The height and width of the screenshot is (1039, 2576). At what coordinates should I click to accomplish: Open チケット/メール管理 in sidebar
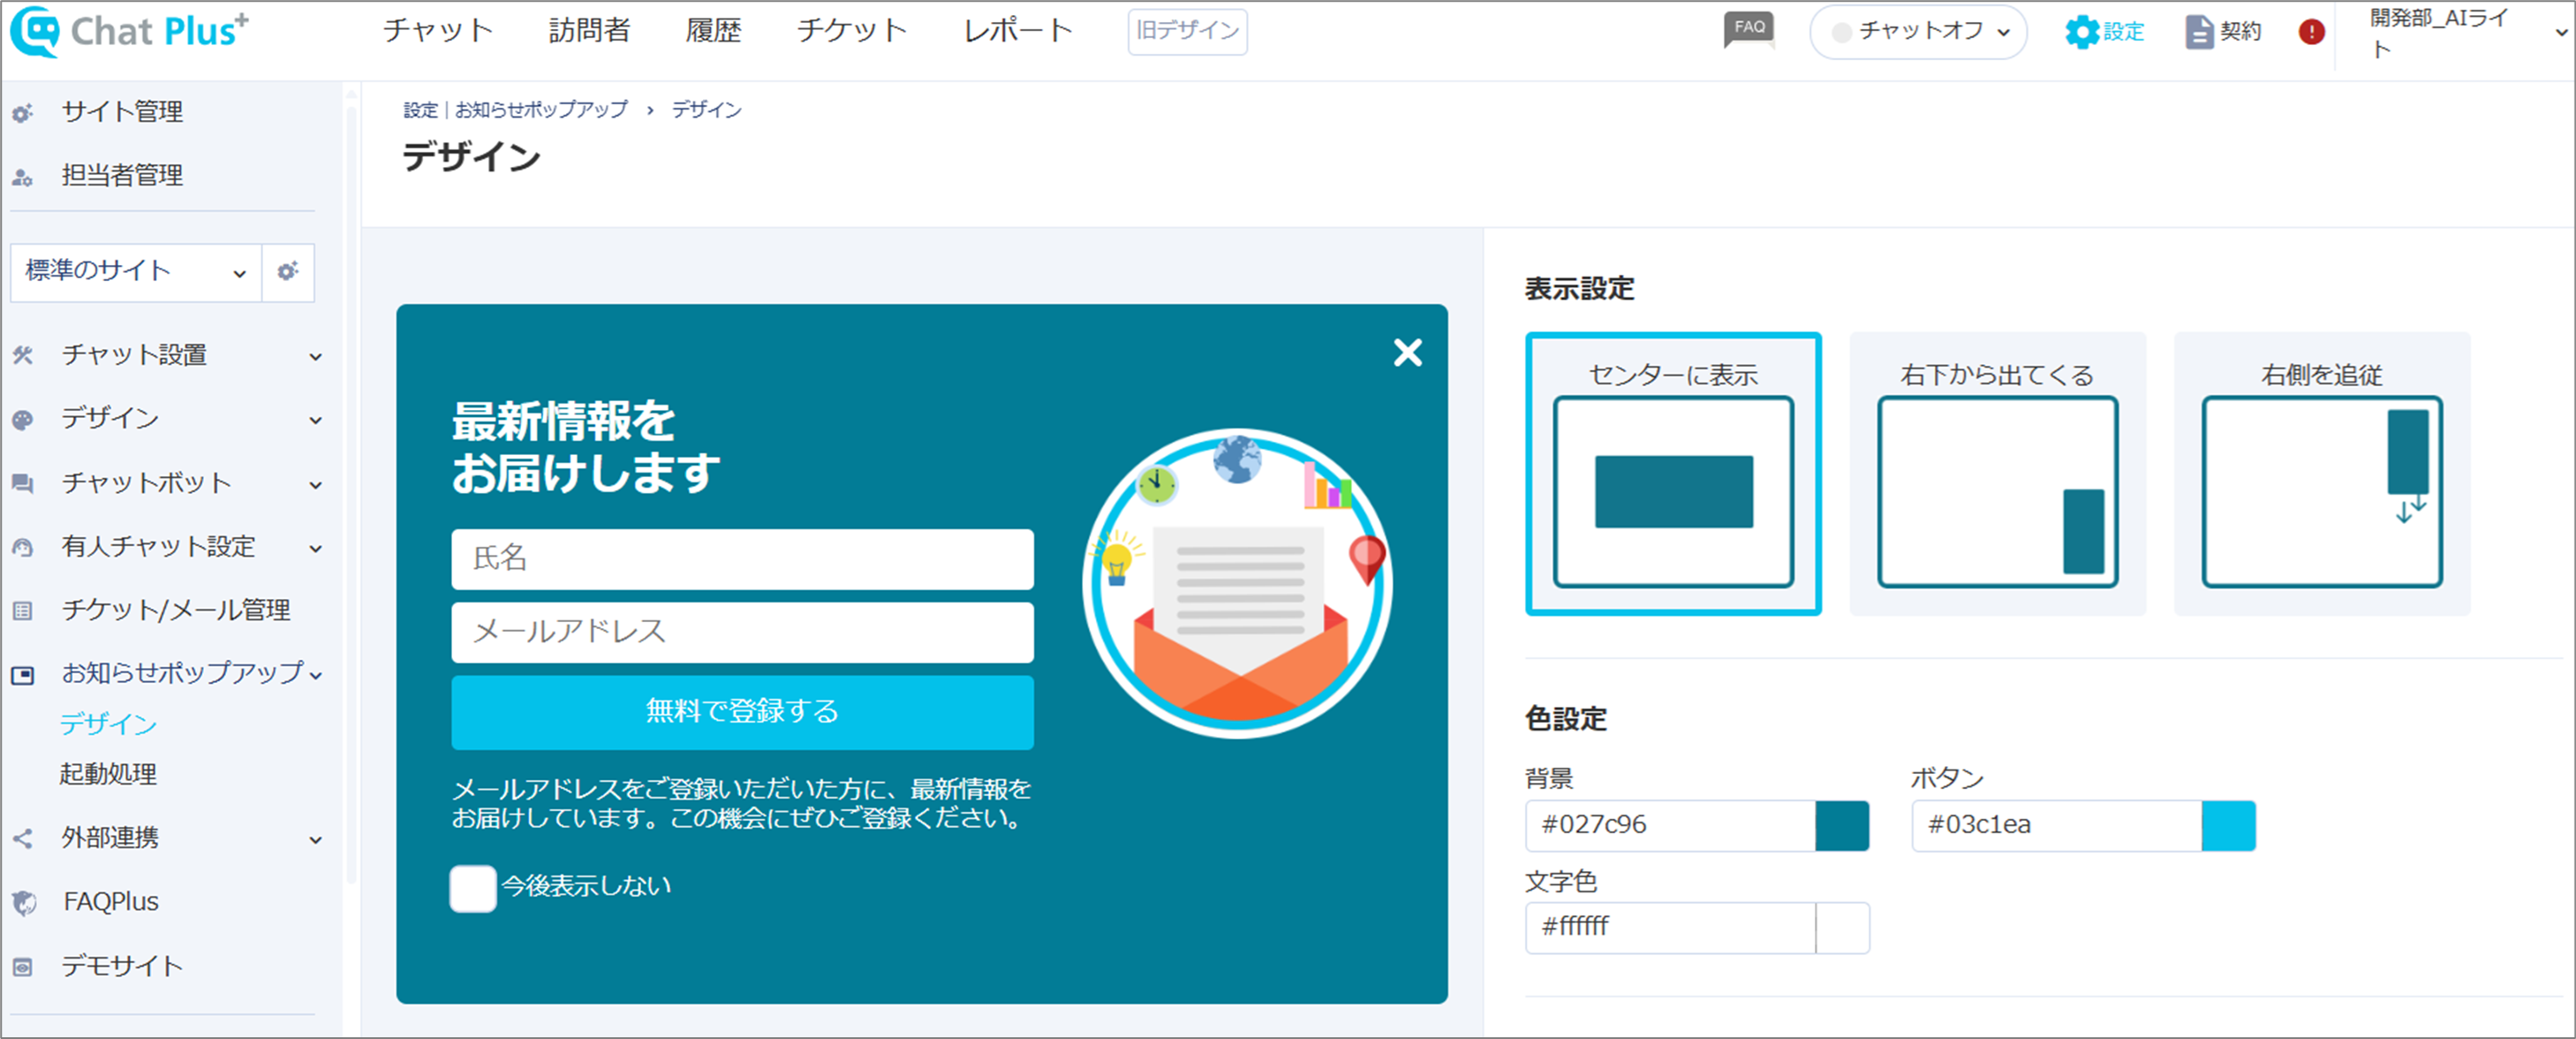(176, 611)
